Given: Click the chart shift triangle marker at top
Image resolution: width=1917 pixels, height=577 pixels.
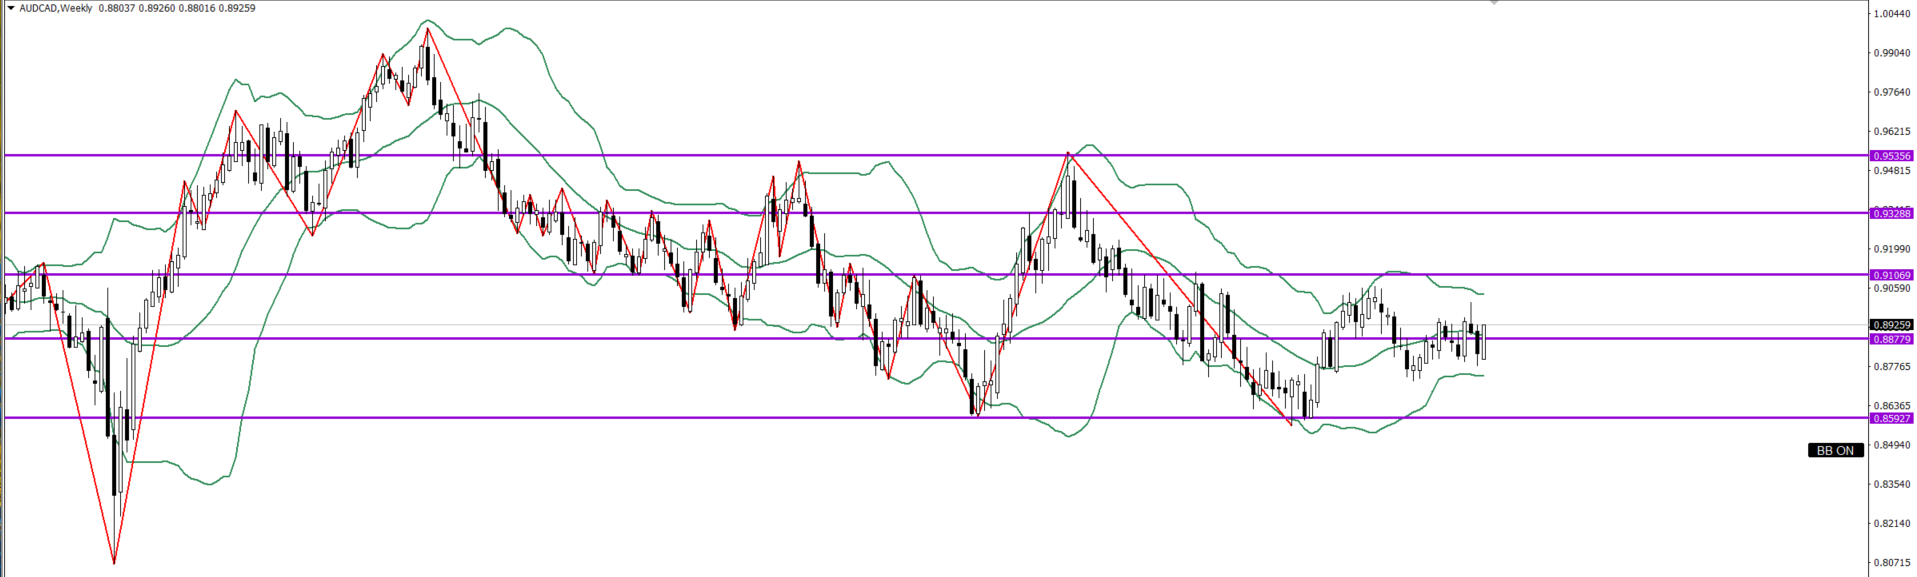Looking at the screenshot, I should (1494, 3).
